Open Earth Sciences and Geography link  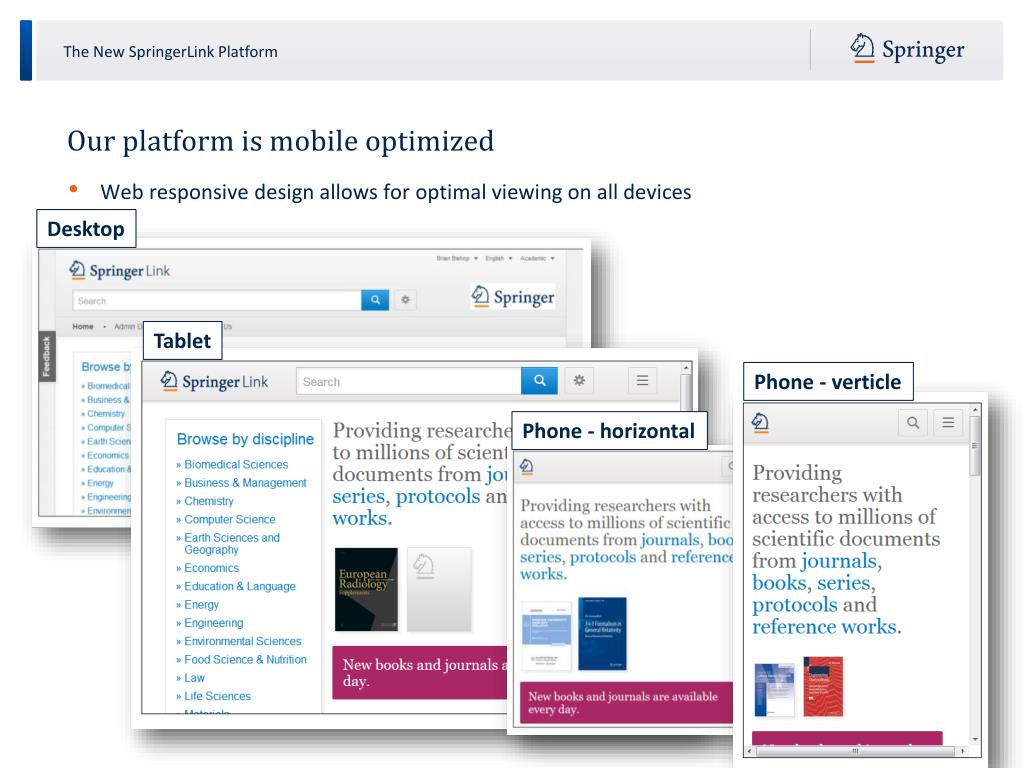coord(232,543)
